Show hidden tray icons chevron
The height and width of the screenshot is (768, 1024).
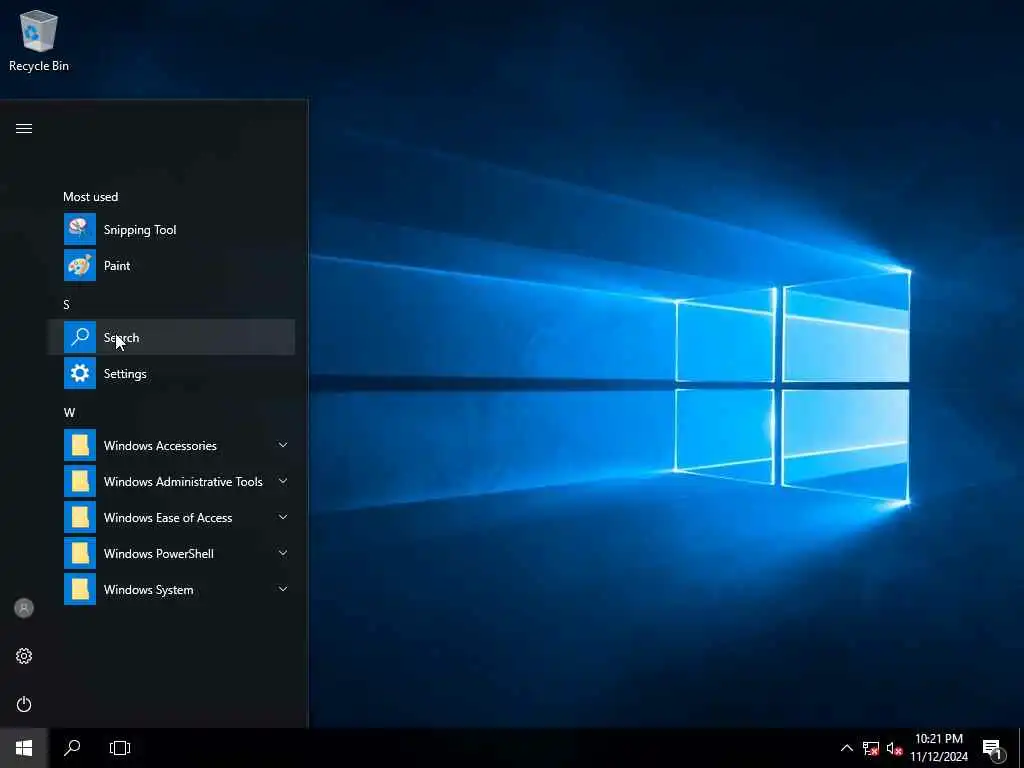point(846,748)
